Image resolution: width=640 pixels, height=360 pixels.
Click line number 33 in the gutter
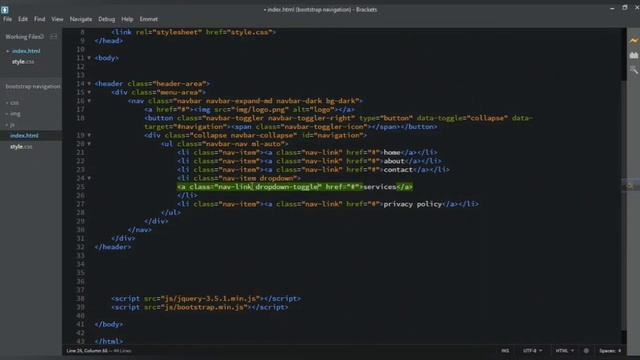click(80, 256)
